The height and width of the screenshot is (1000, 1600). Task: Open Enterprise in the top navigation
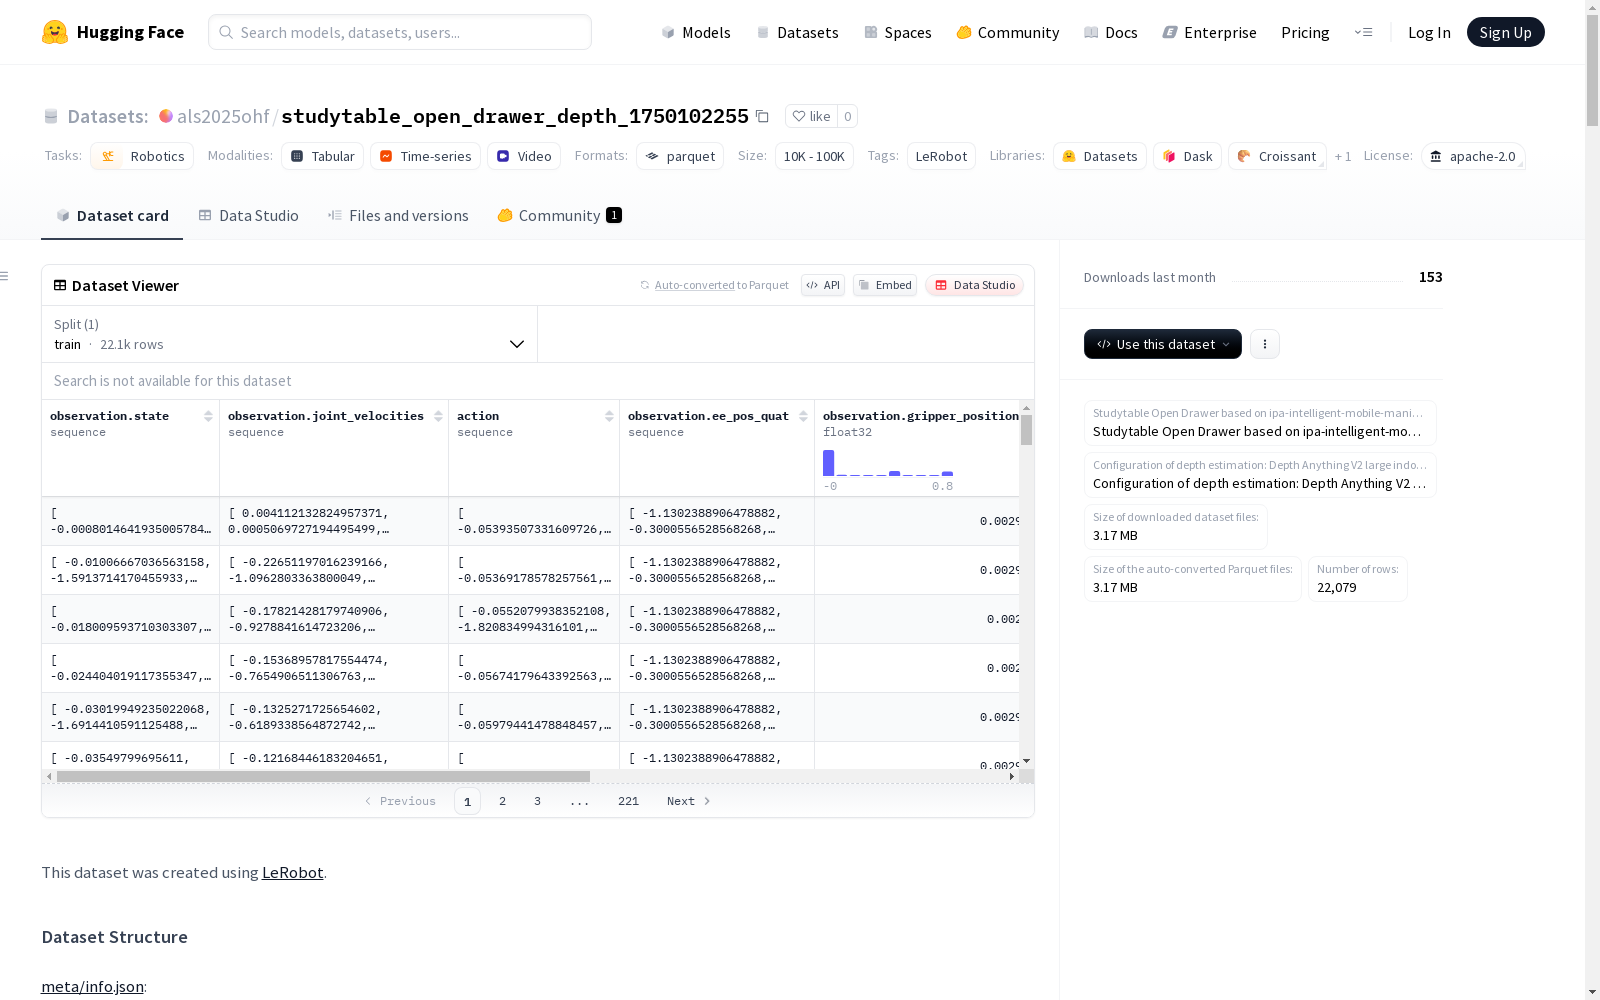(x=1209, y=32)
